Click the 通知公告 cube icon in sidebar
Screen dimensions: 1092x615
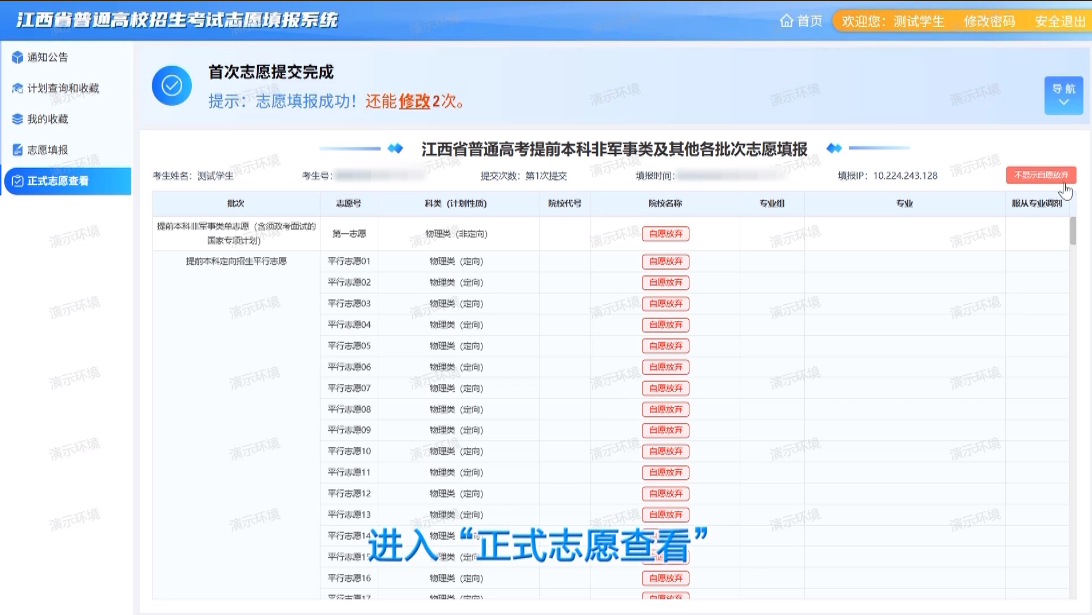[x=17, y=57]
